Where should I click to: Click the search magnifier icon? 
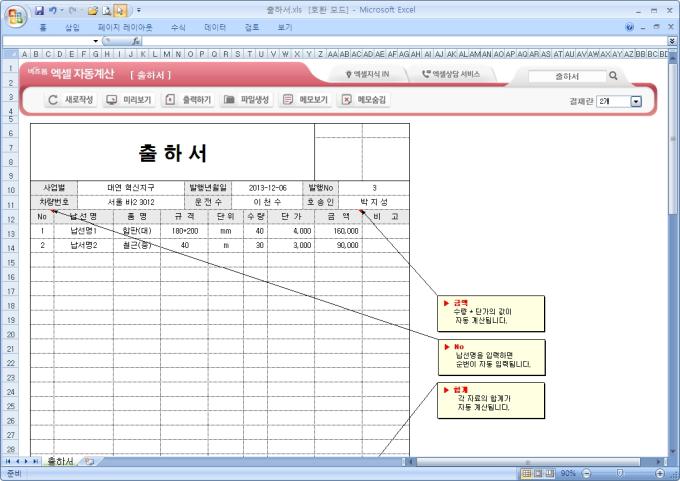click(613, 75)
